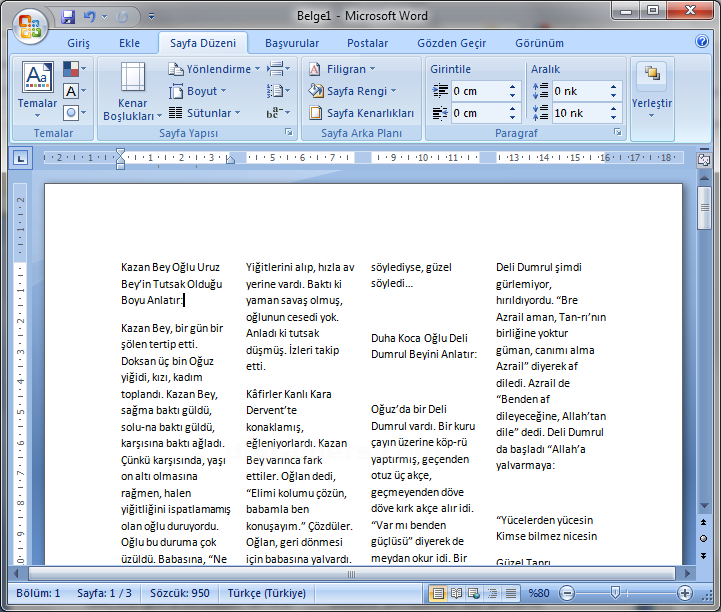Open Hyphenation dropdown icon

pyautogui.click(x=279, y=112)
